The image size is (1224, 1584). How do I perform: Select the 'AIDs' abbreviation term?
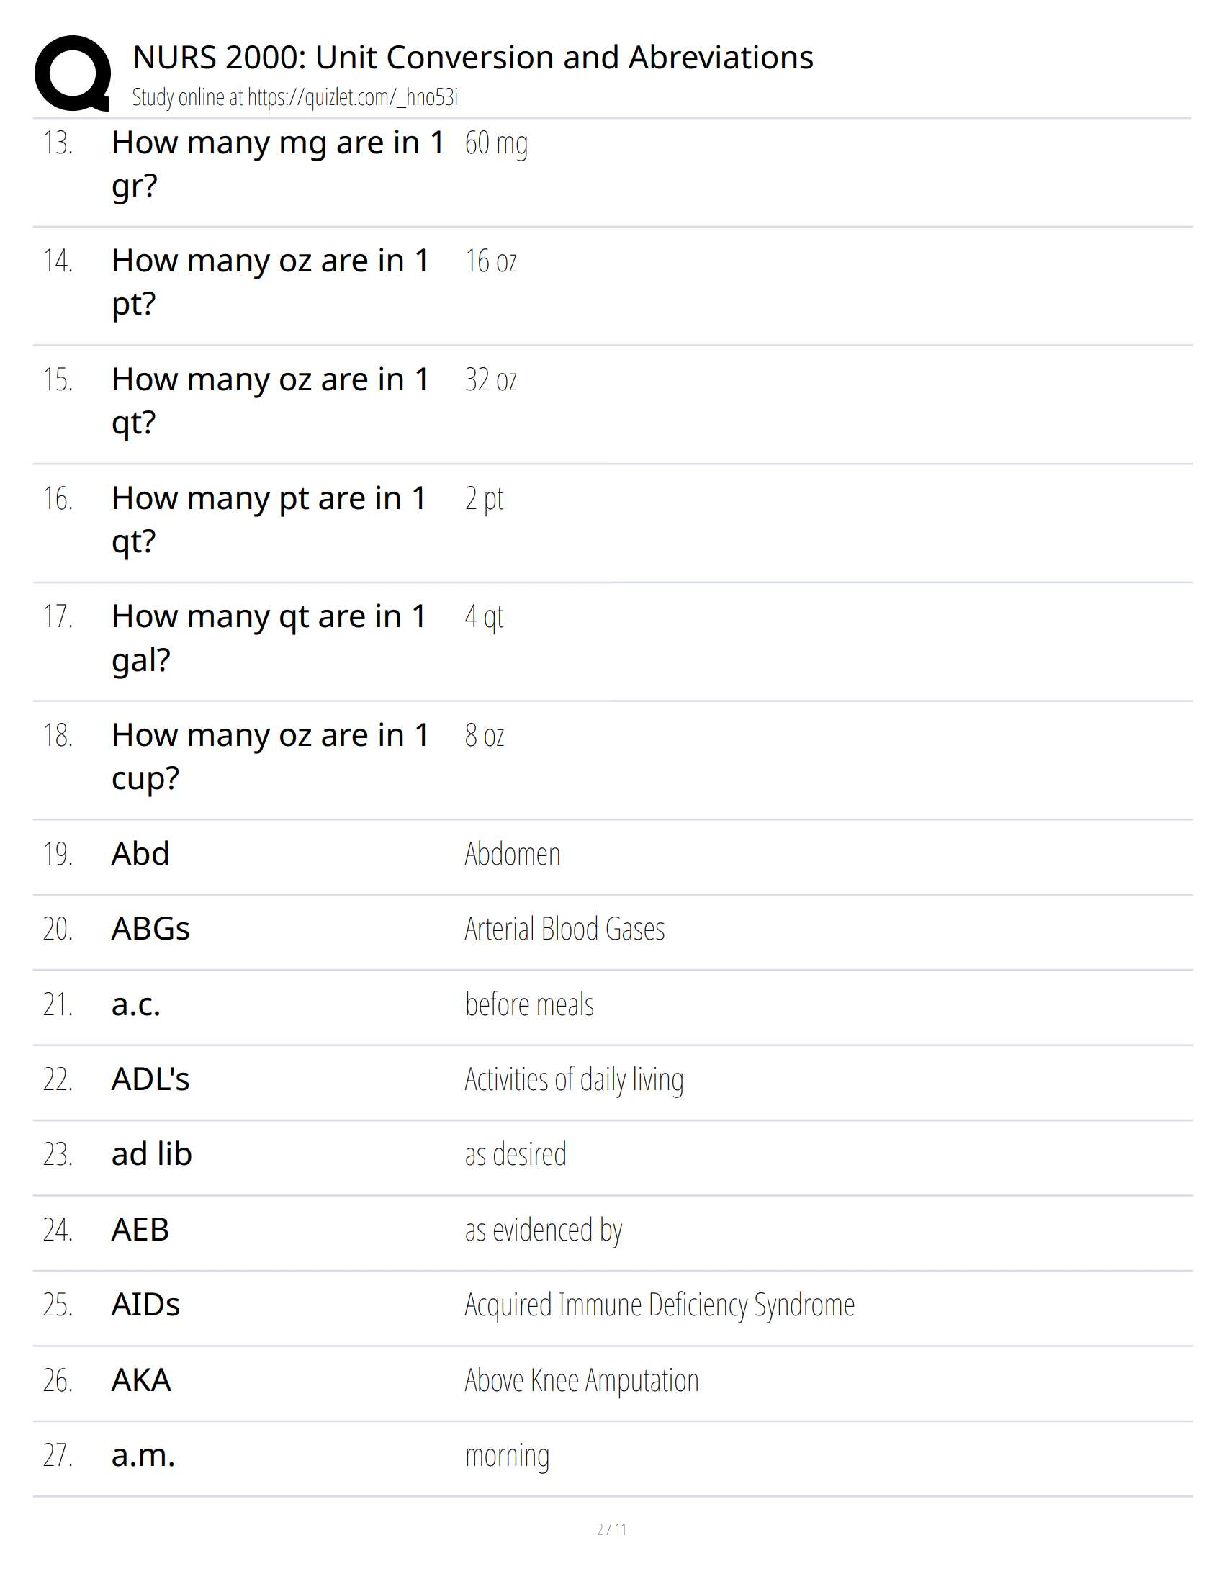pyautogui.click(x=146, y=1305)
